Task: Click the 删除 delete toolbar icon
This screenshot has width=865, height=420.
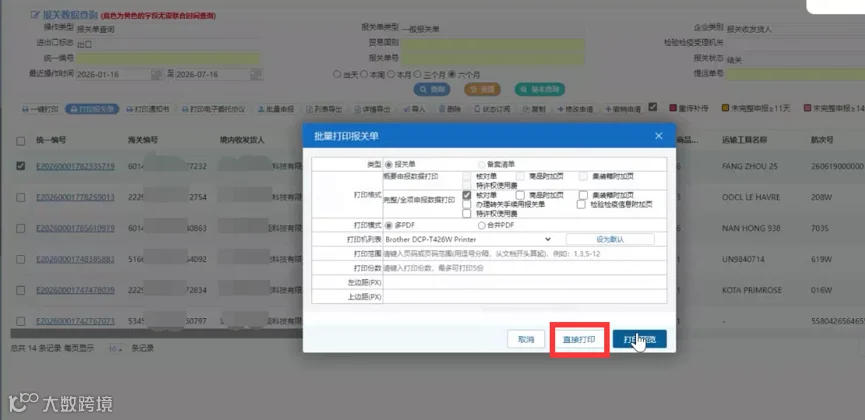Action: [442, 109]
